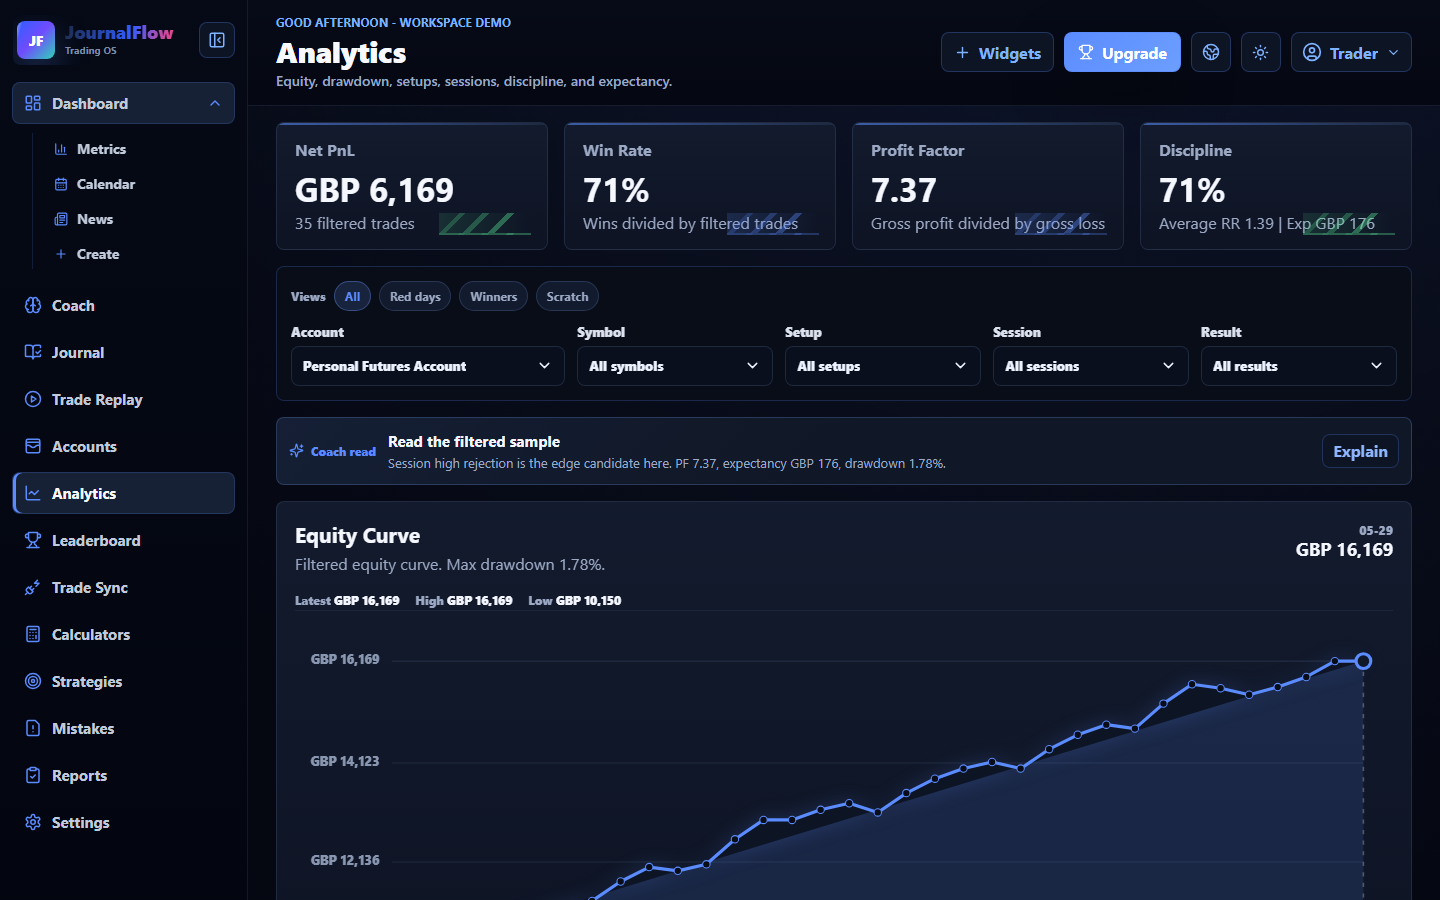
Task: Open the Trade Sync page link
Action: pyautogui.click(x=123, y=587)
